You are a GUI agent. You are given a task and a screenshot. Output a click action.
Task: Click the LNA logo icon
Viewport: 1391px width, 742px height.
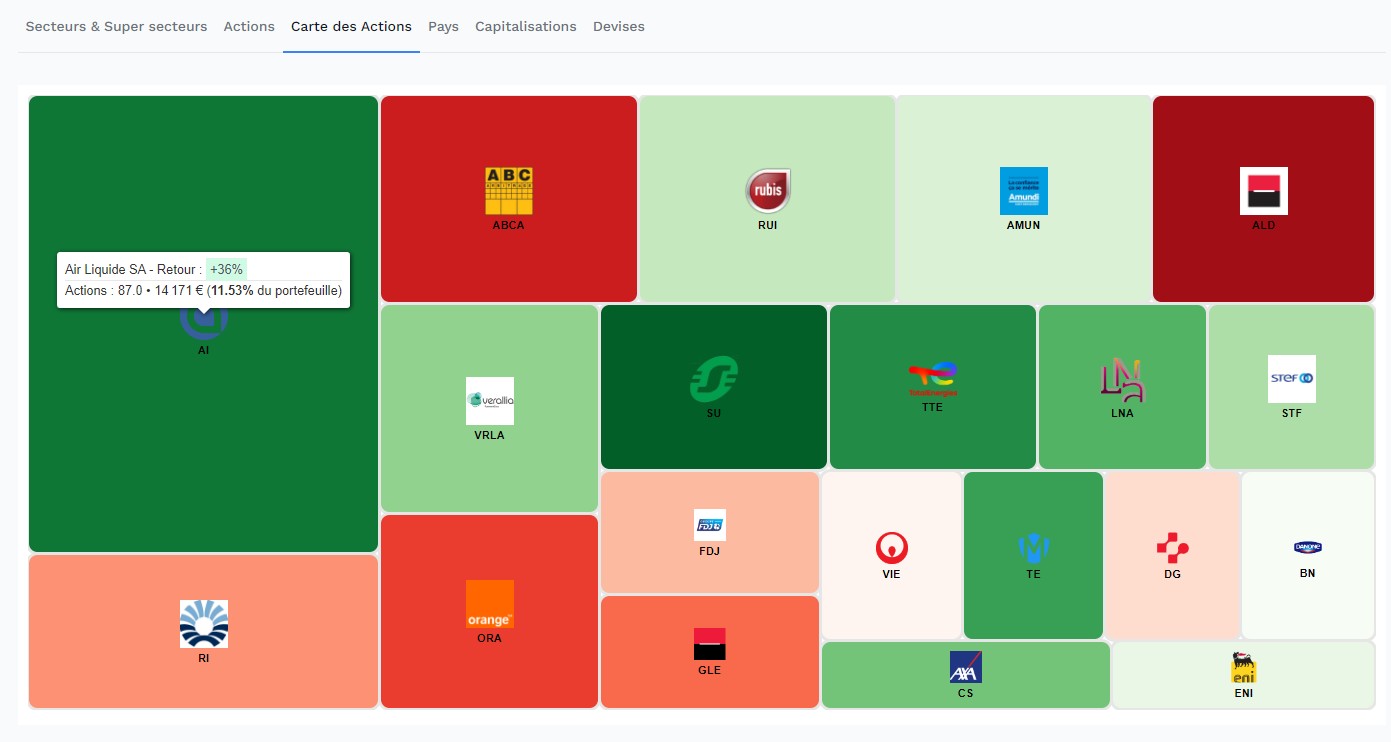point(1122,380)
